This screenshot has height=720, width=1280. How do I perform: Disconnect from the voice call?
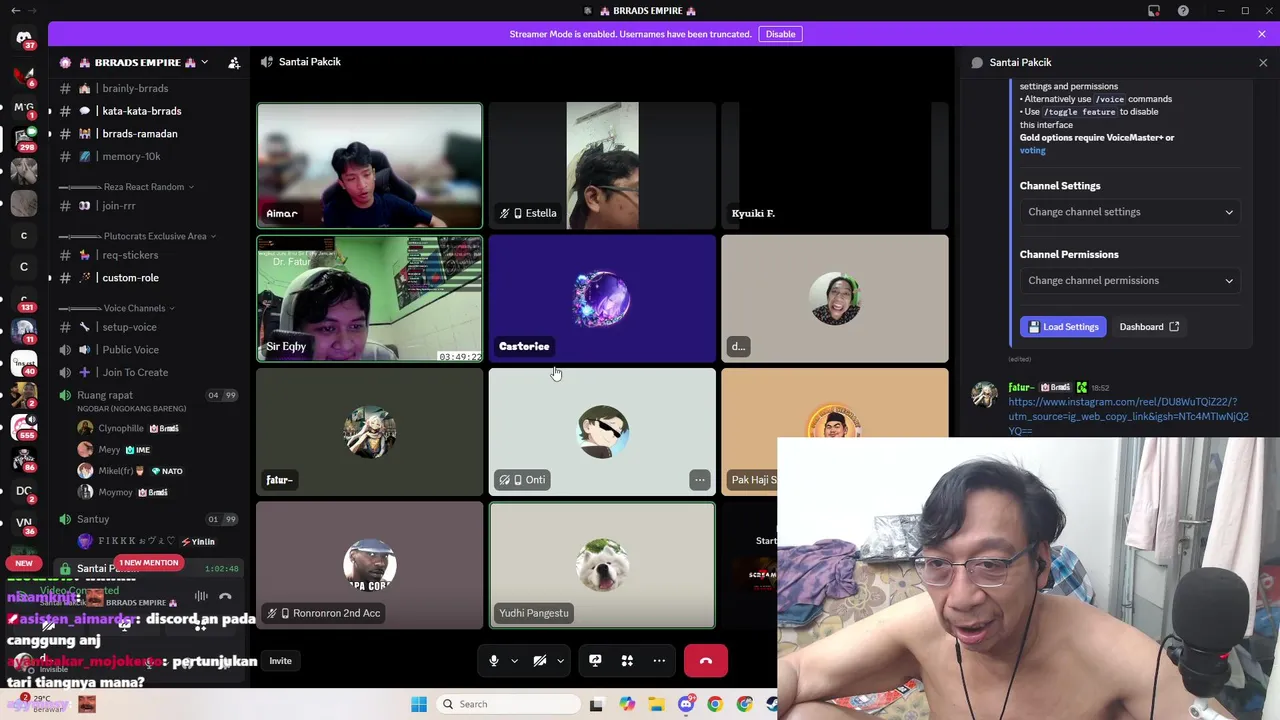click(x=706, y=661)
